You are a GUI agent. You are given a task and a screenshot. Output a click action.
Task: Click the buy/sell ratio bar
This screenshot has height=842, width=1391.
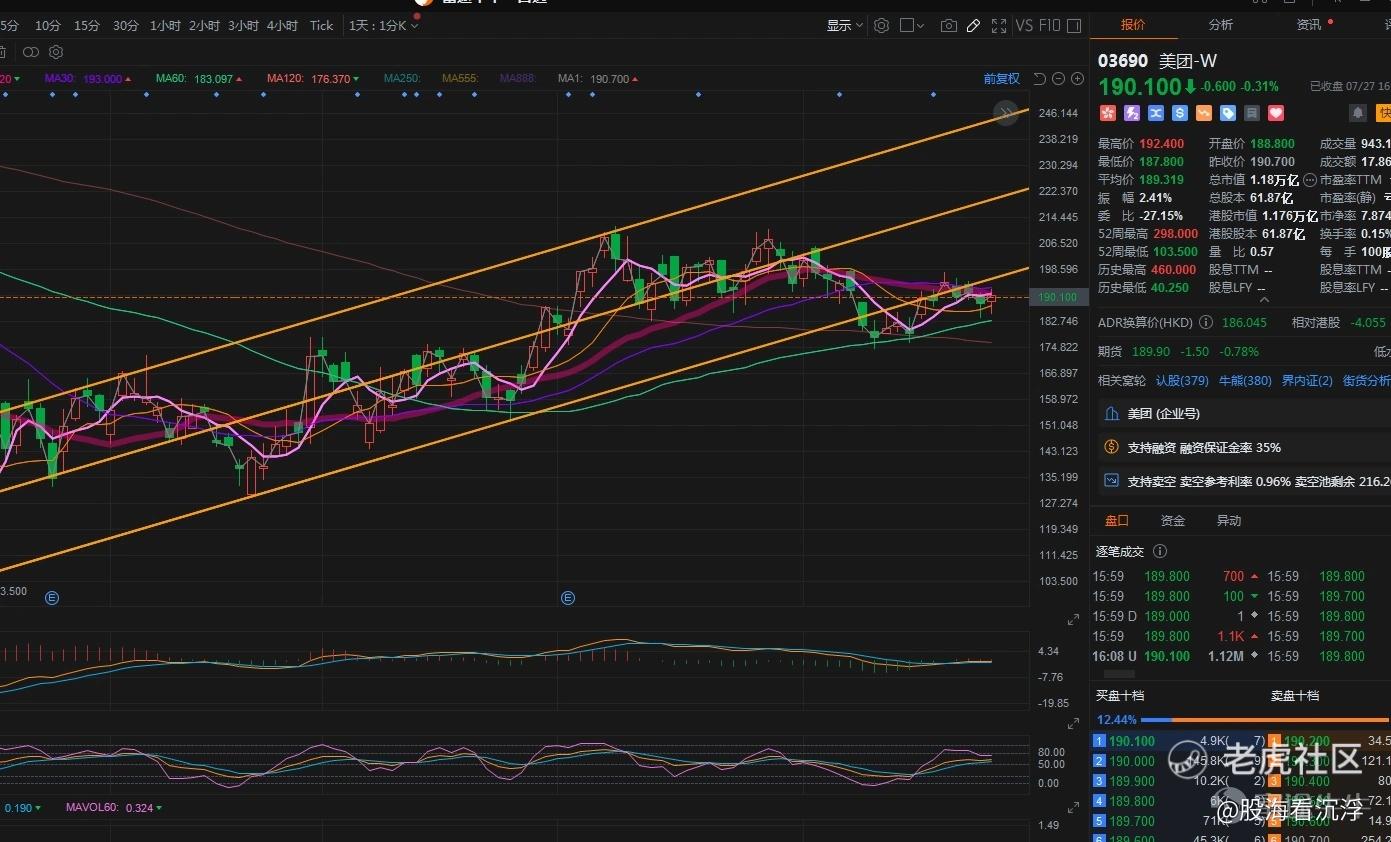(x=1264, y=719)
